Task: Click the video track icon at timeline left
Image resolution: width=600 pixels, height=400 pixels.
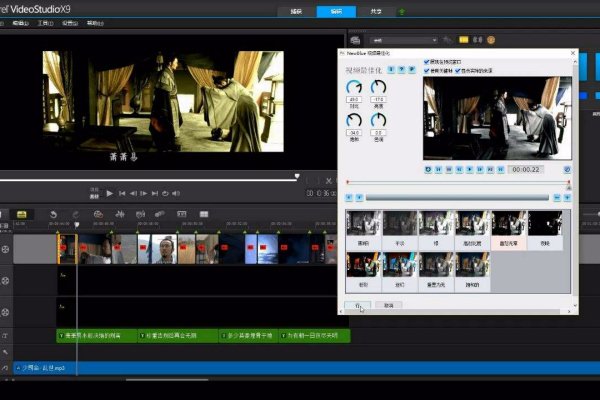Action: [x=7, y=248]
